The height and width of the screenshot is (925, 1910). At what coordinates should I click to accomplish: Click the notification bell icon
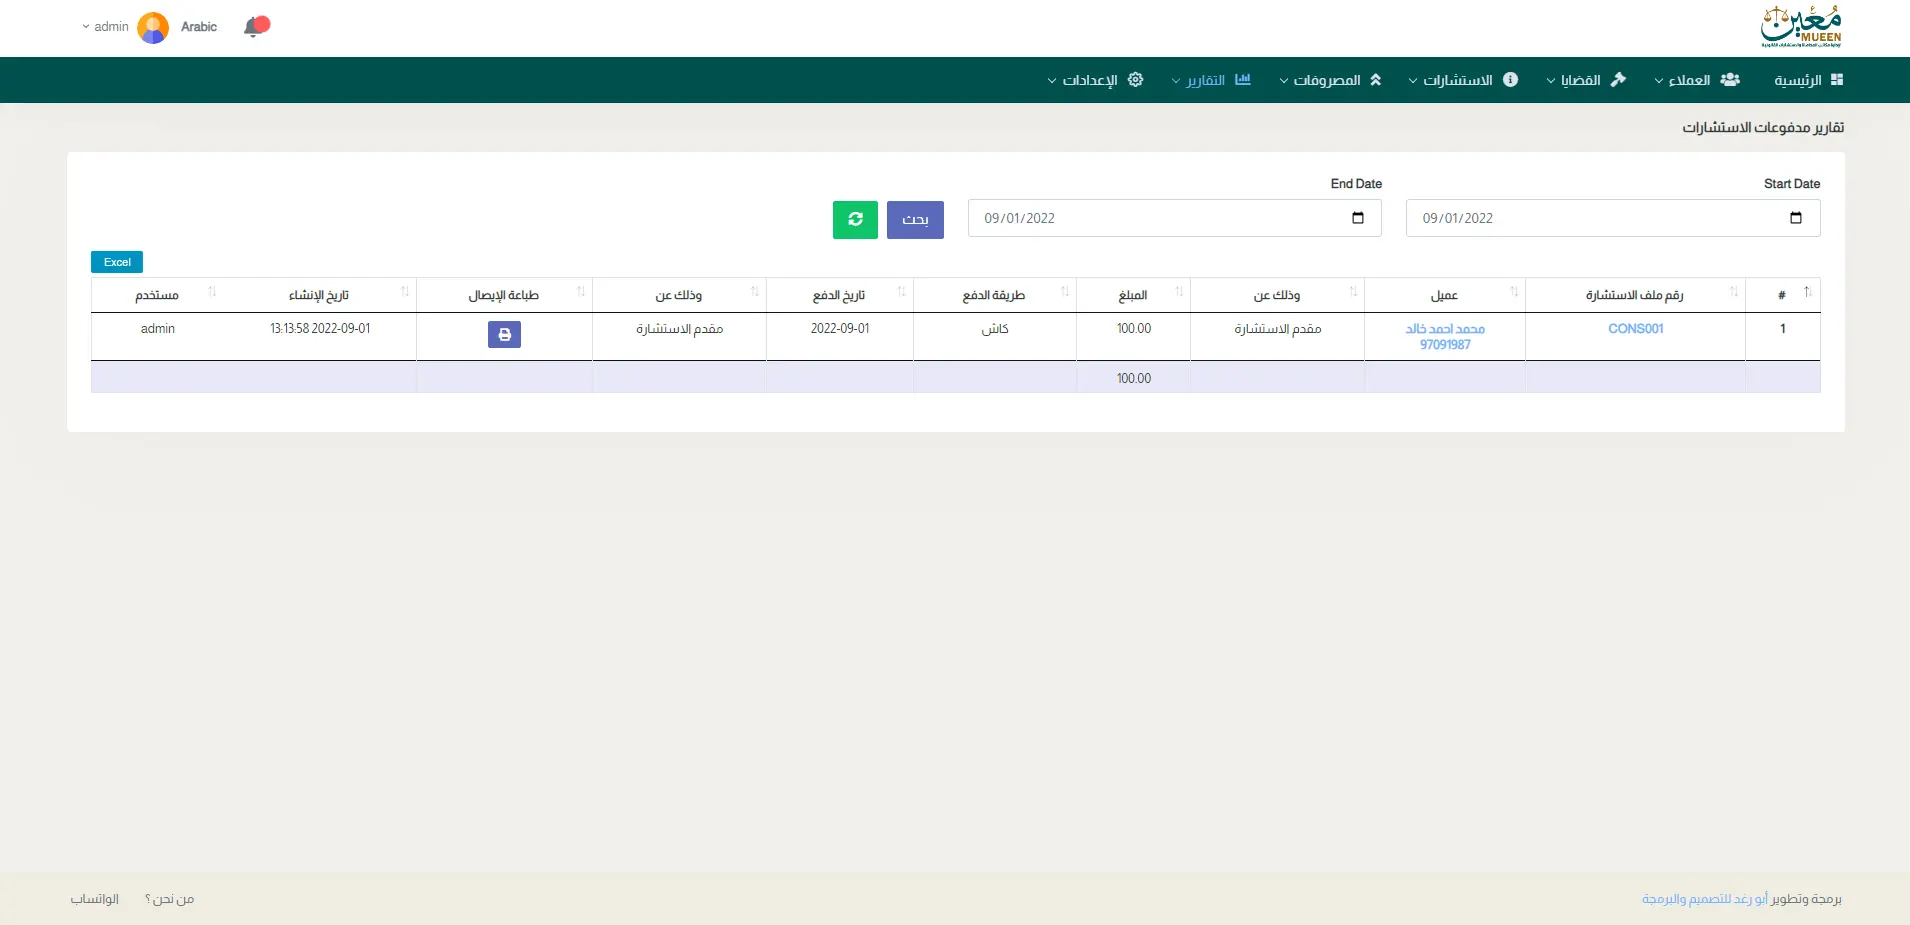(255, 27)
